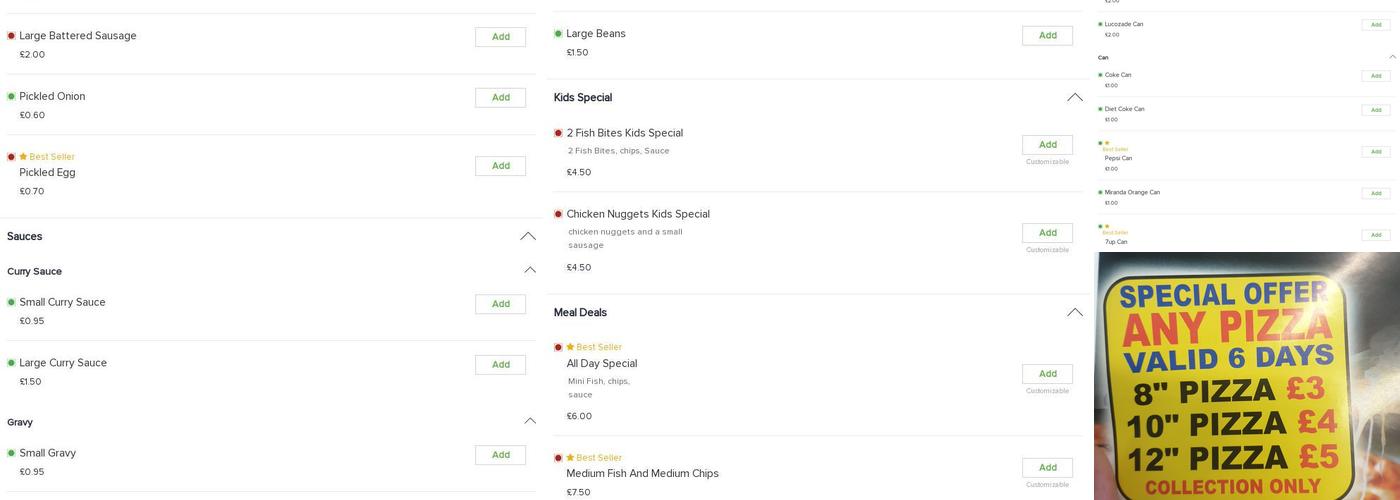
Task: Click star icon above Medium Fish And Medium Chips
Action: tap(570, 458)
